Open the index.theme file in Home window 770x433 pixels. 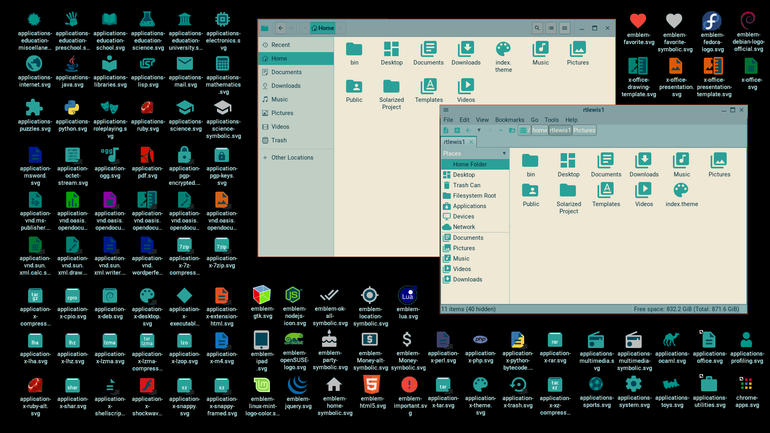coord(503,57)
